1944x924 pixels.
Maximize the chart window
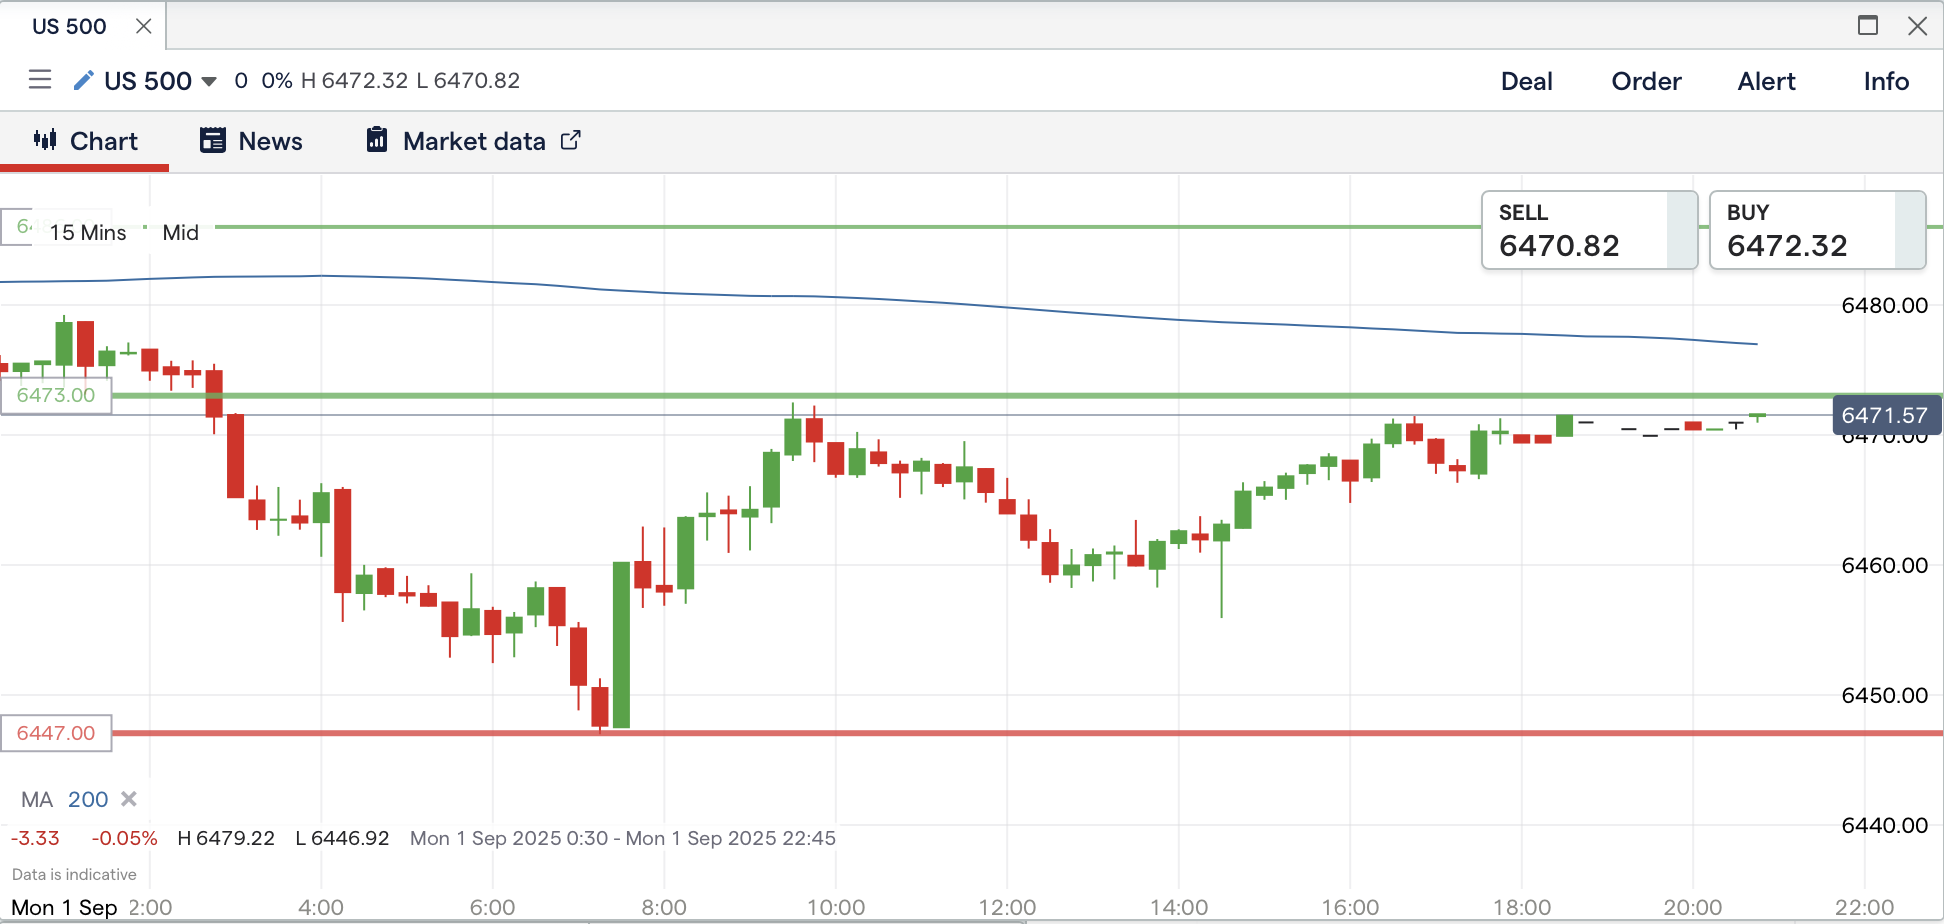pos(1867,26)
